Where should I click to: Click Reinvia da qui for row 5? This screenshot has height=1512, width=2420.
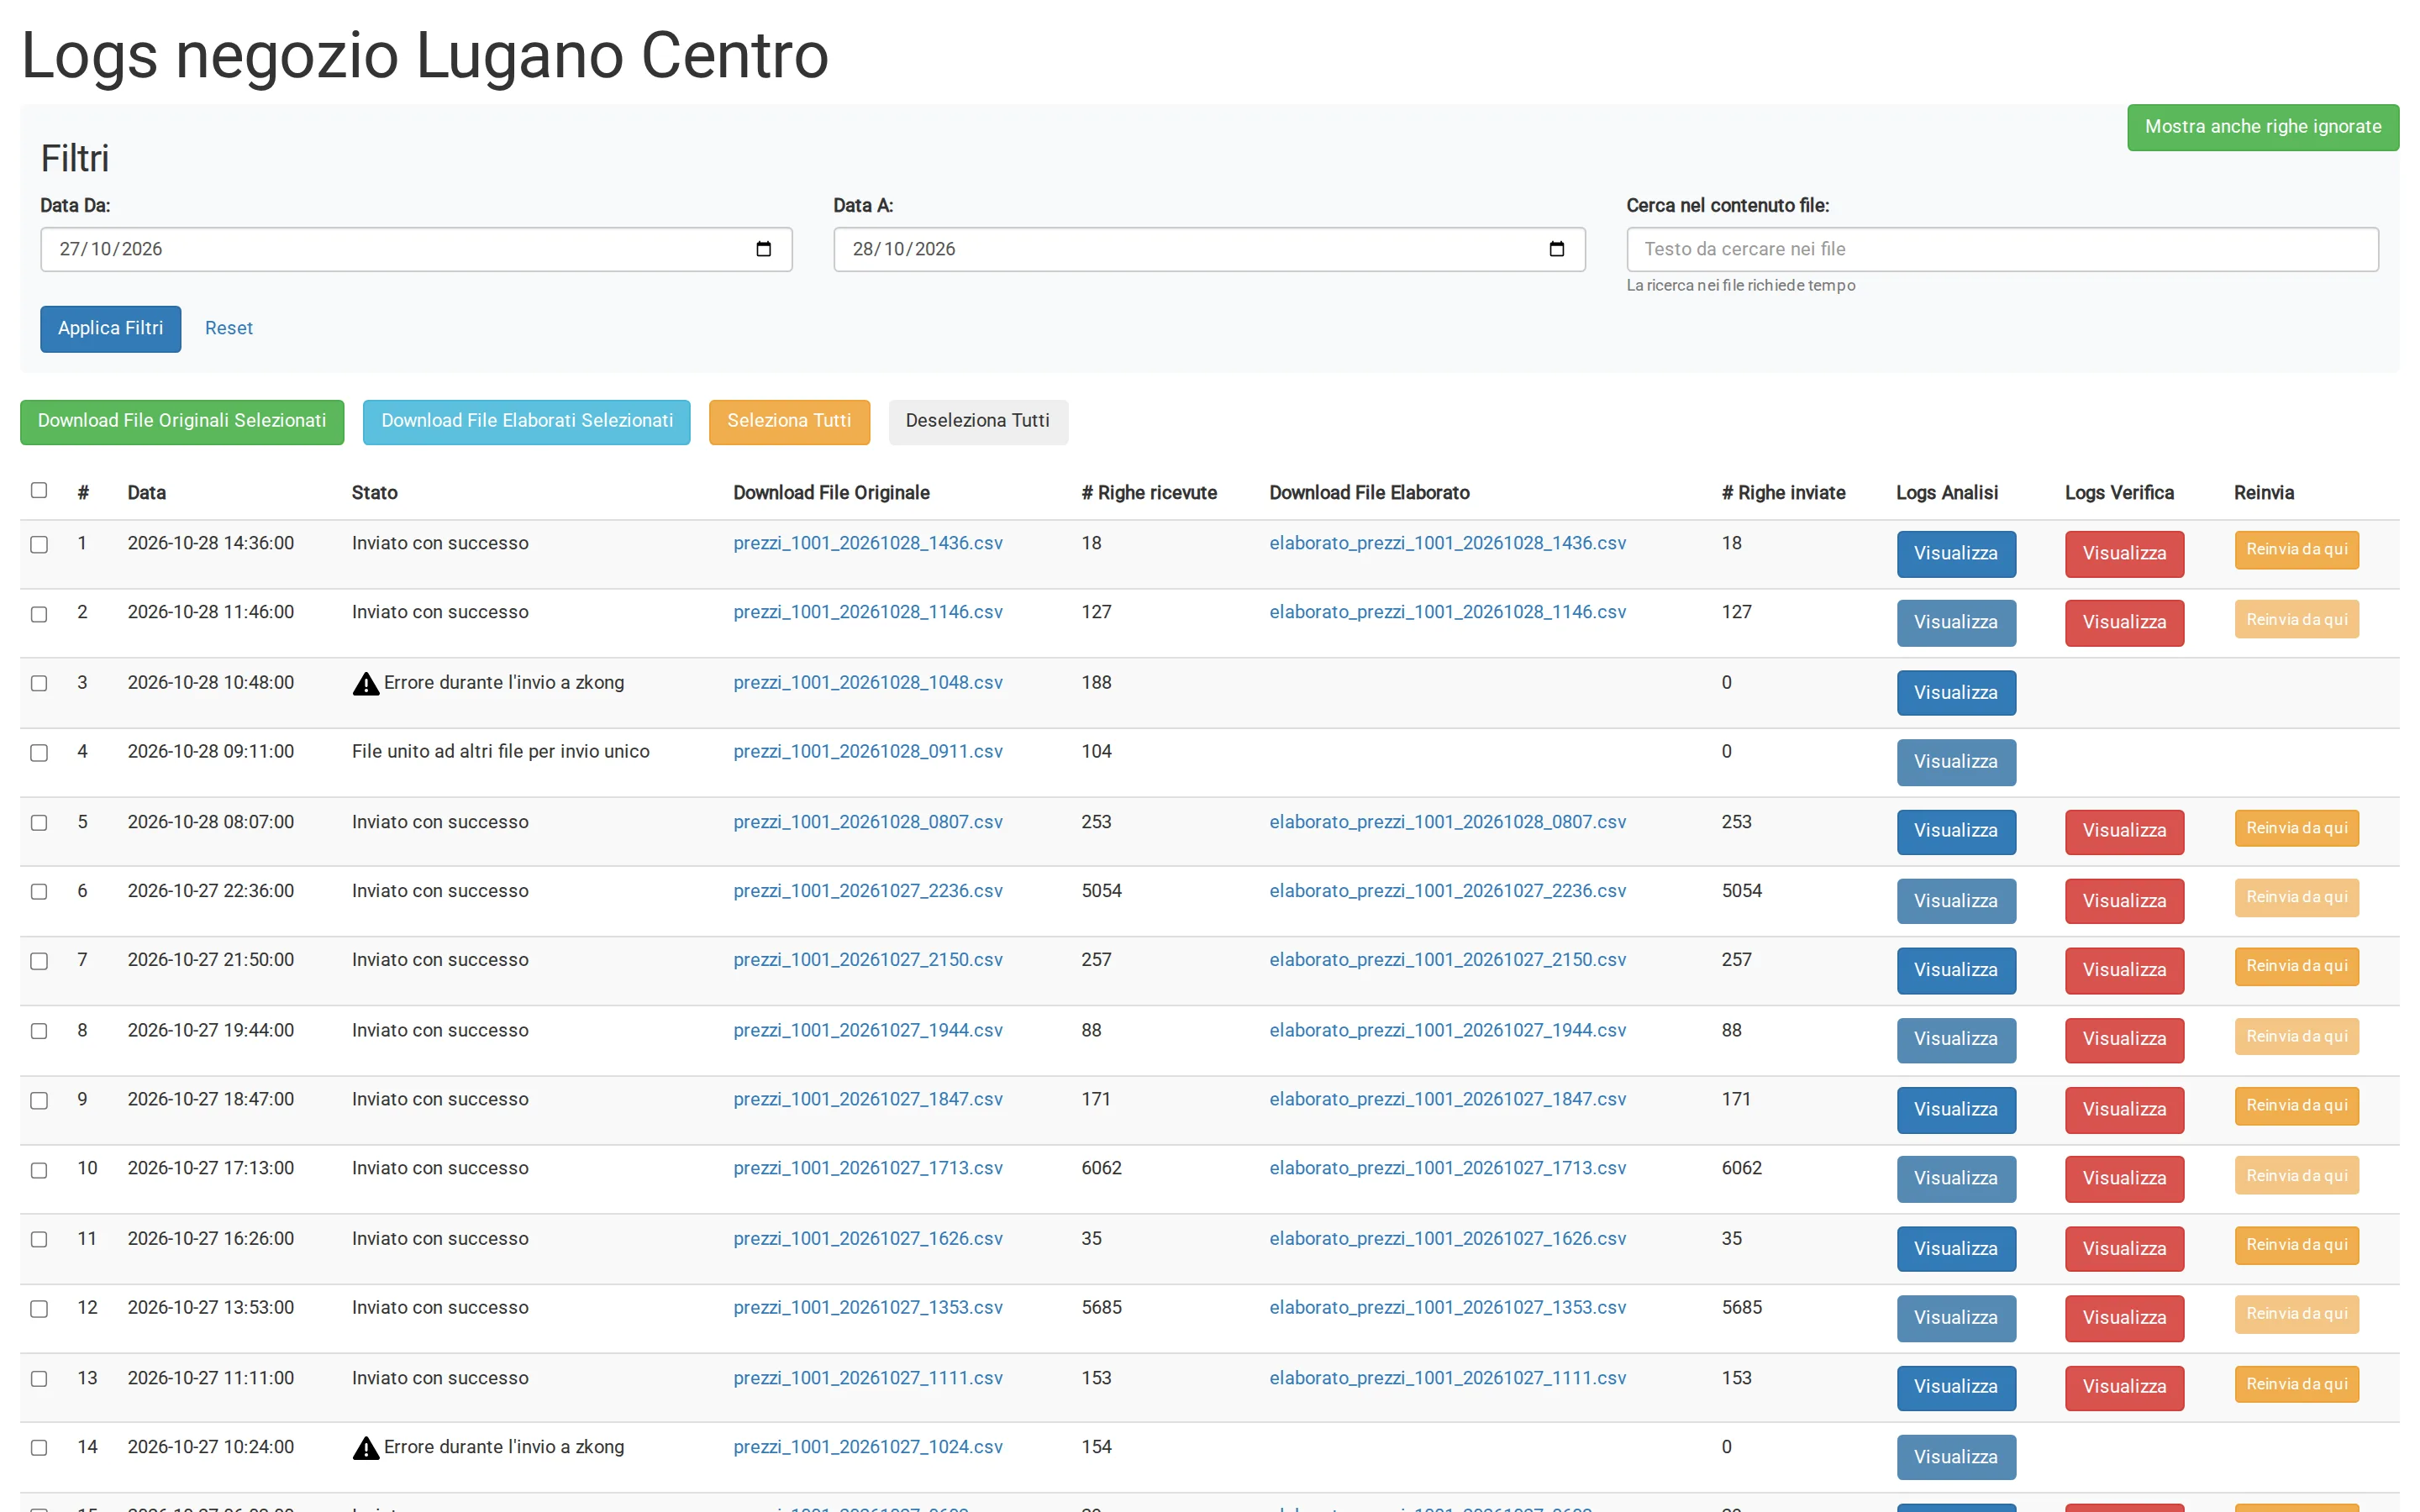pos(2296,828)
